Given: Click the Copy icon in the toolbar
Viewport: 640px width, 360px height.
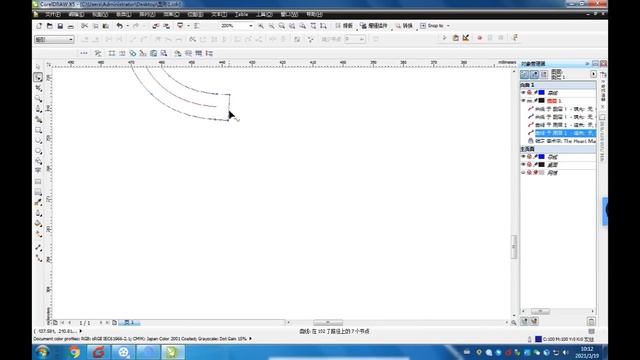Looking at the screenshot, I should click(95, 26).
